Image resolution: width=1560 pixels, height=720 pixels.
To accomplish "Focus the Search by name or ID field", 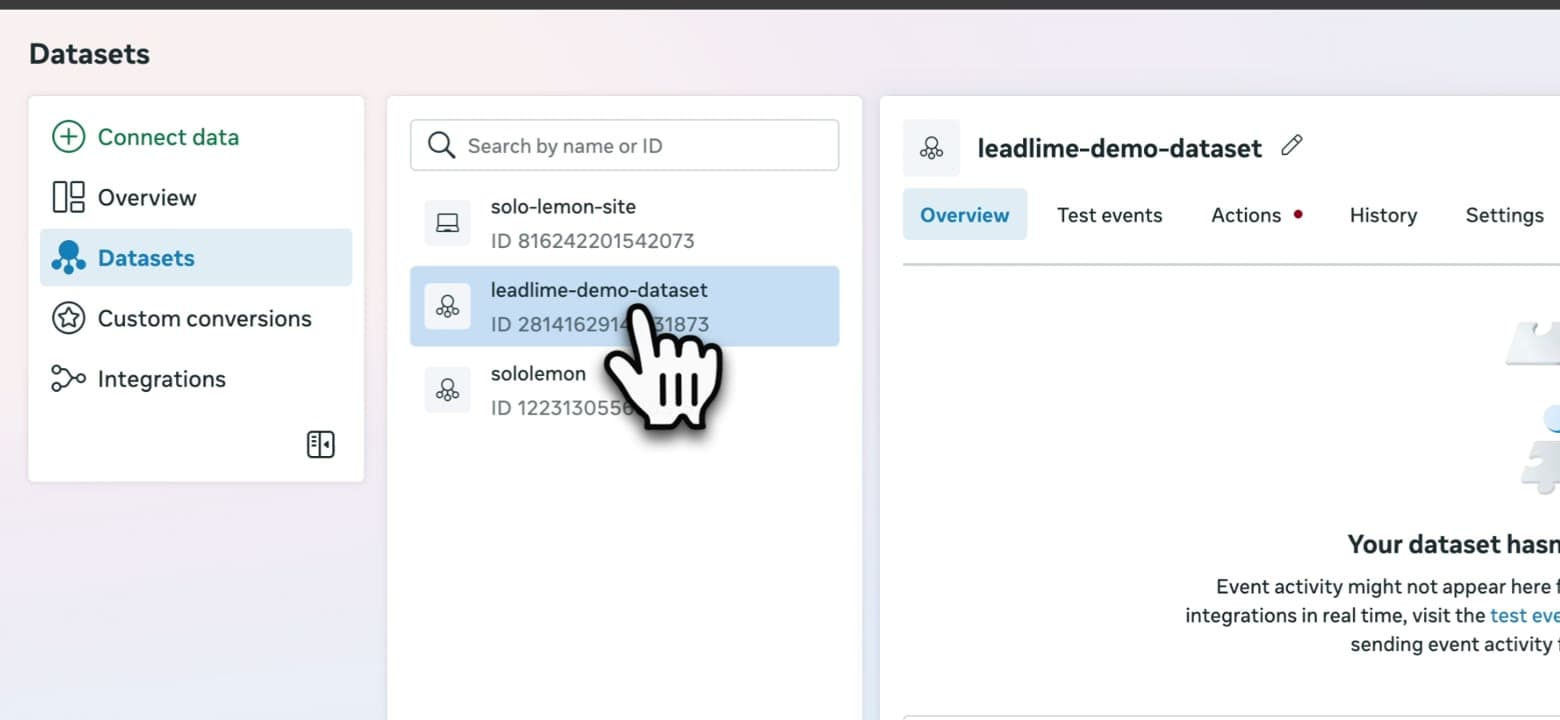I will click(x=625, y=146).
